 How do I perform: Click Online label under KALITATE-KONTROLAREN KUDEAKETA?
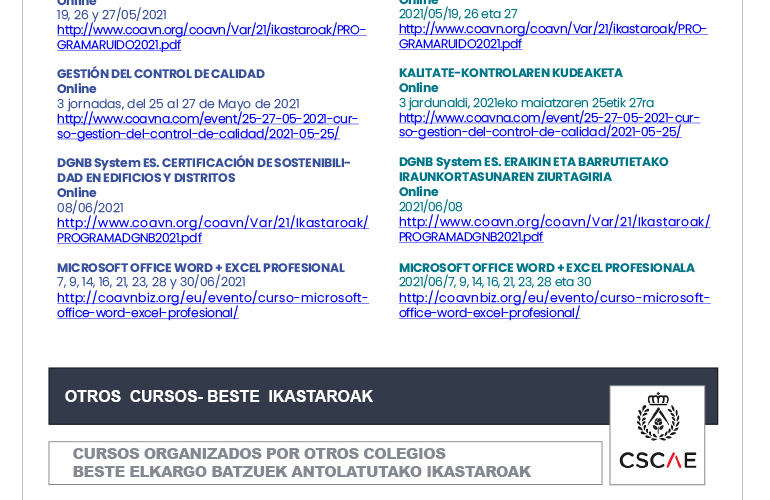(x=418, y=88)
